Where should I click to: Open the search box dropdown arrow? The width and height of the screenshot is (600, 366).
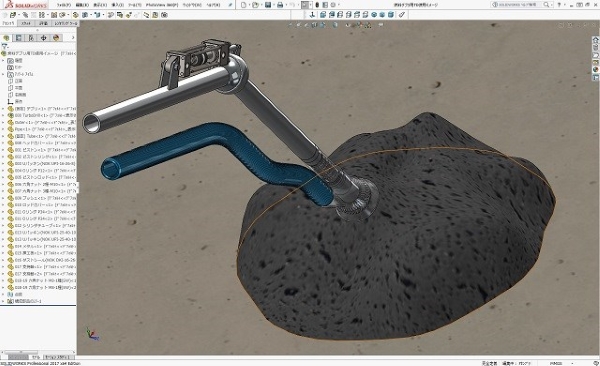[x=552, y=5]
